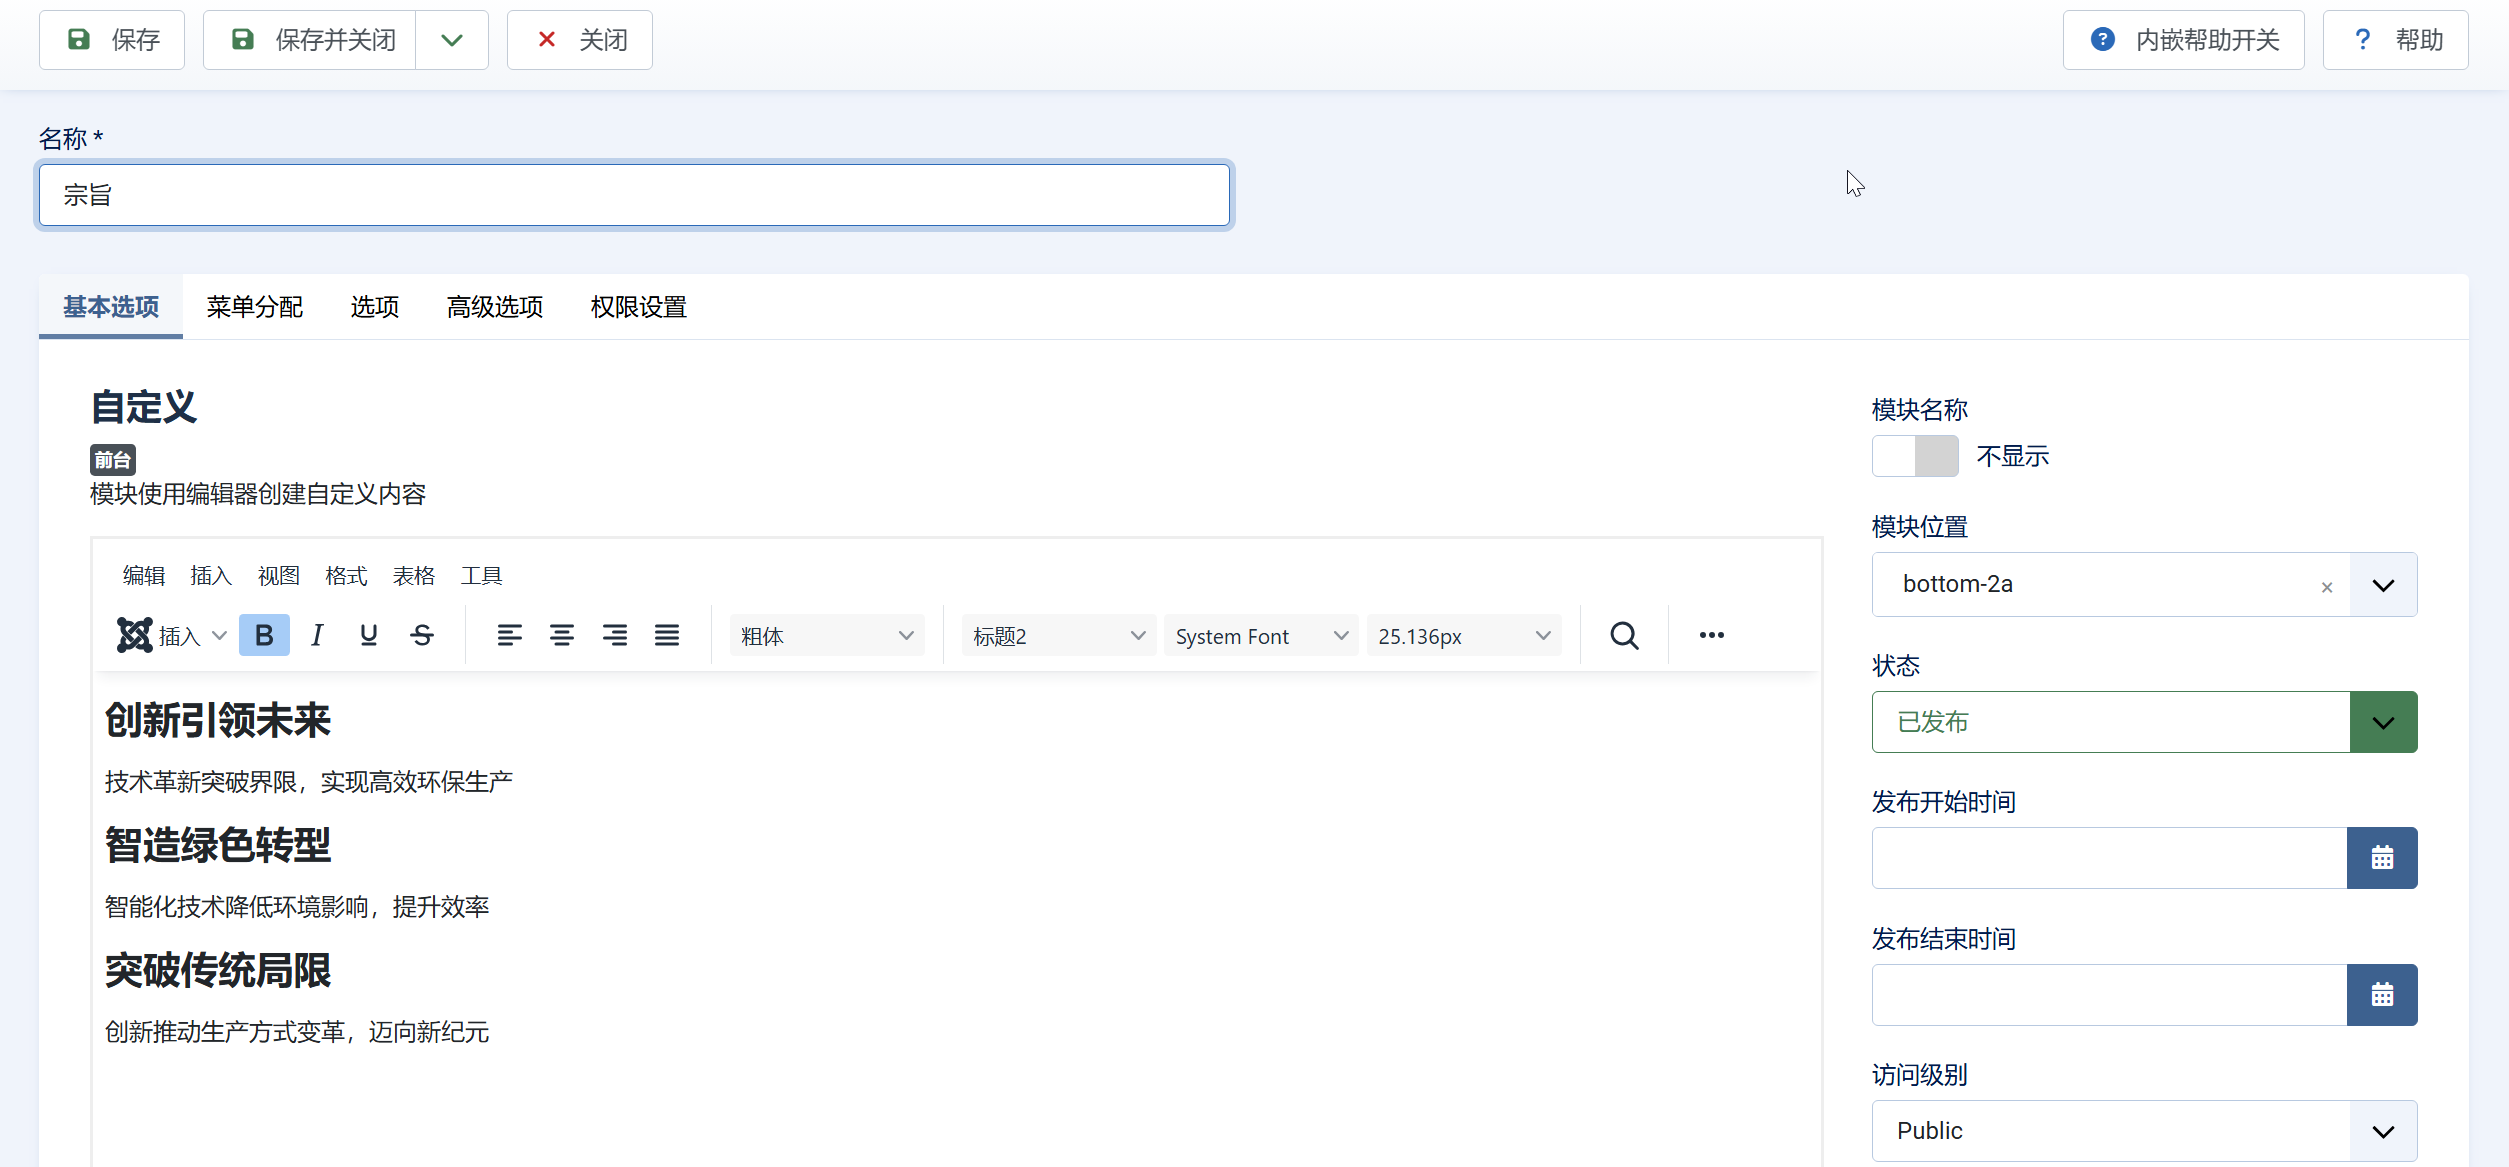Click the underline formatting icon
Image resolution: width=2509 pixels, height=1167 pixels.
pos(369,635)
